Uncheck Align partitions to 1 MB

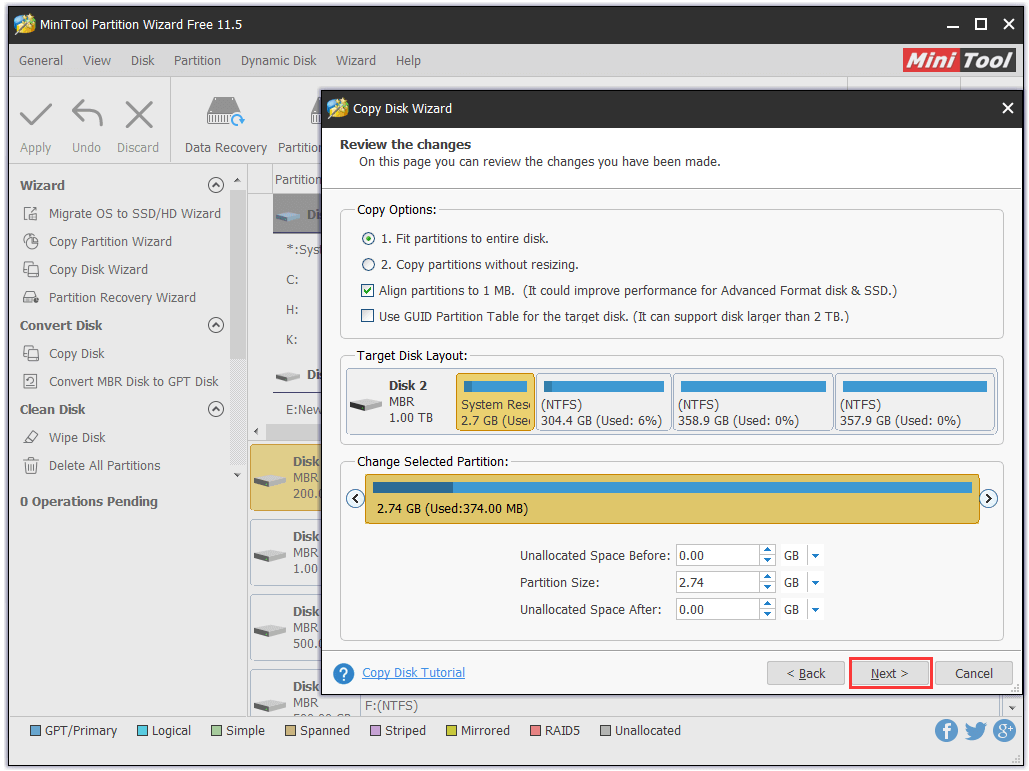pyautogui.click(x=368, y=290)
